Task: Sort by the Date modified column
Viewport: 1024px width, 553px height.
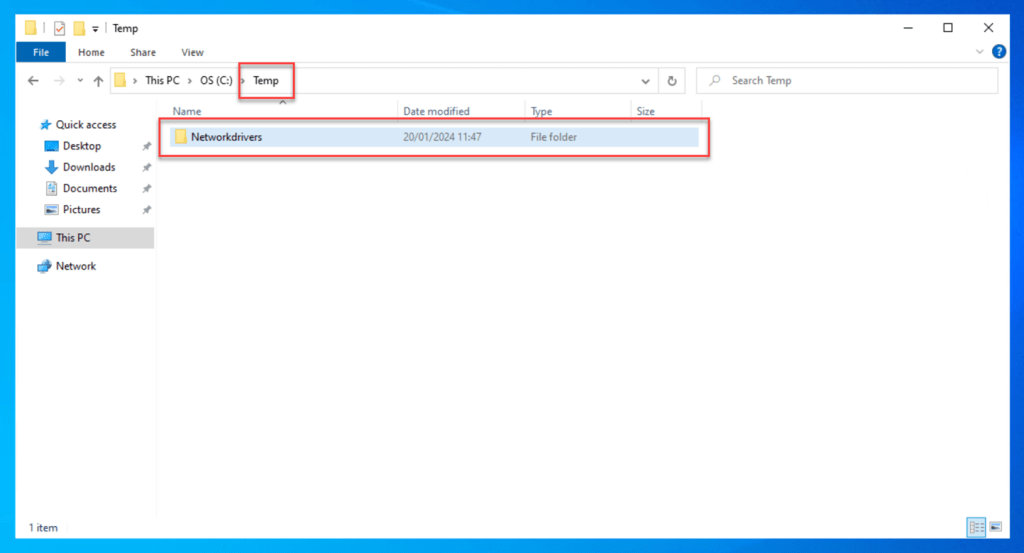Action: point(436,111)
